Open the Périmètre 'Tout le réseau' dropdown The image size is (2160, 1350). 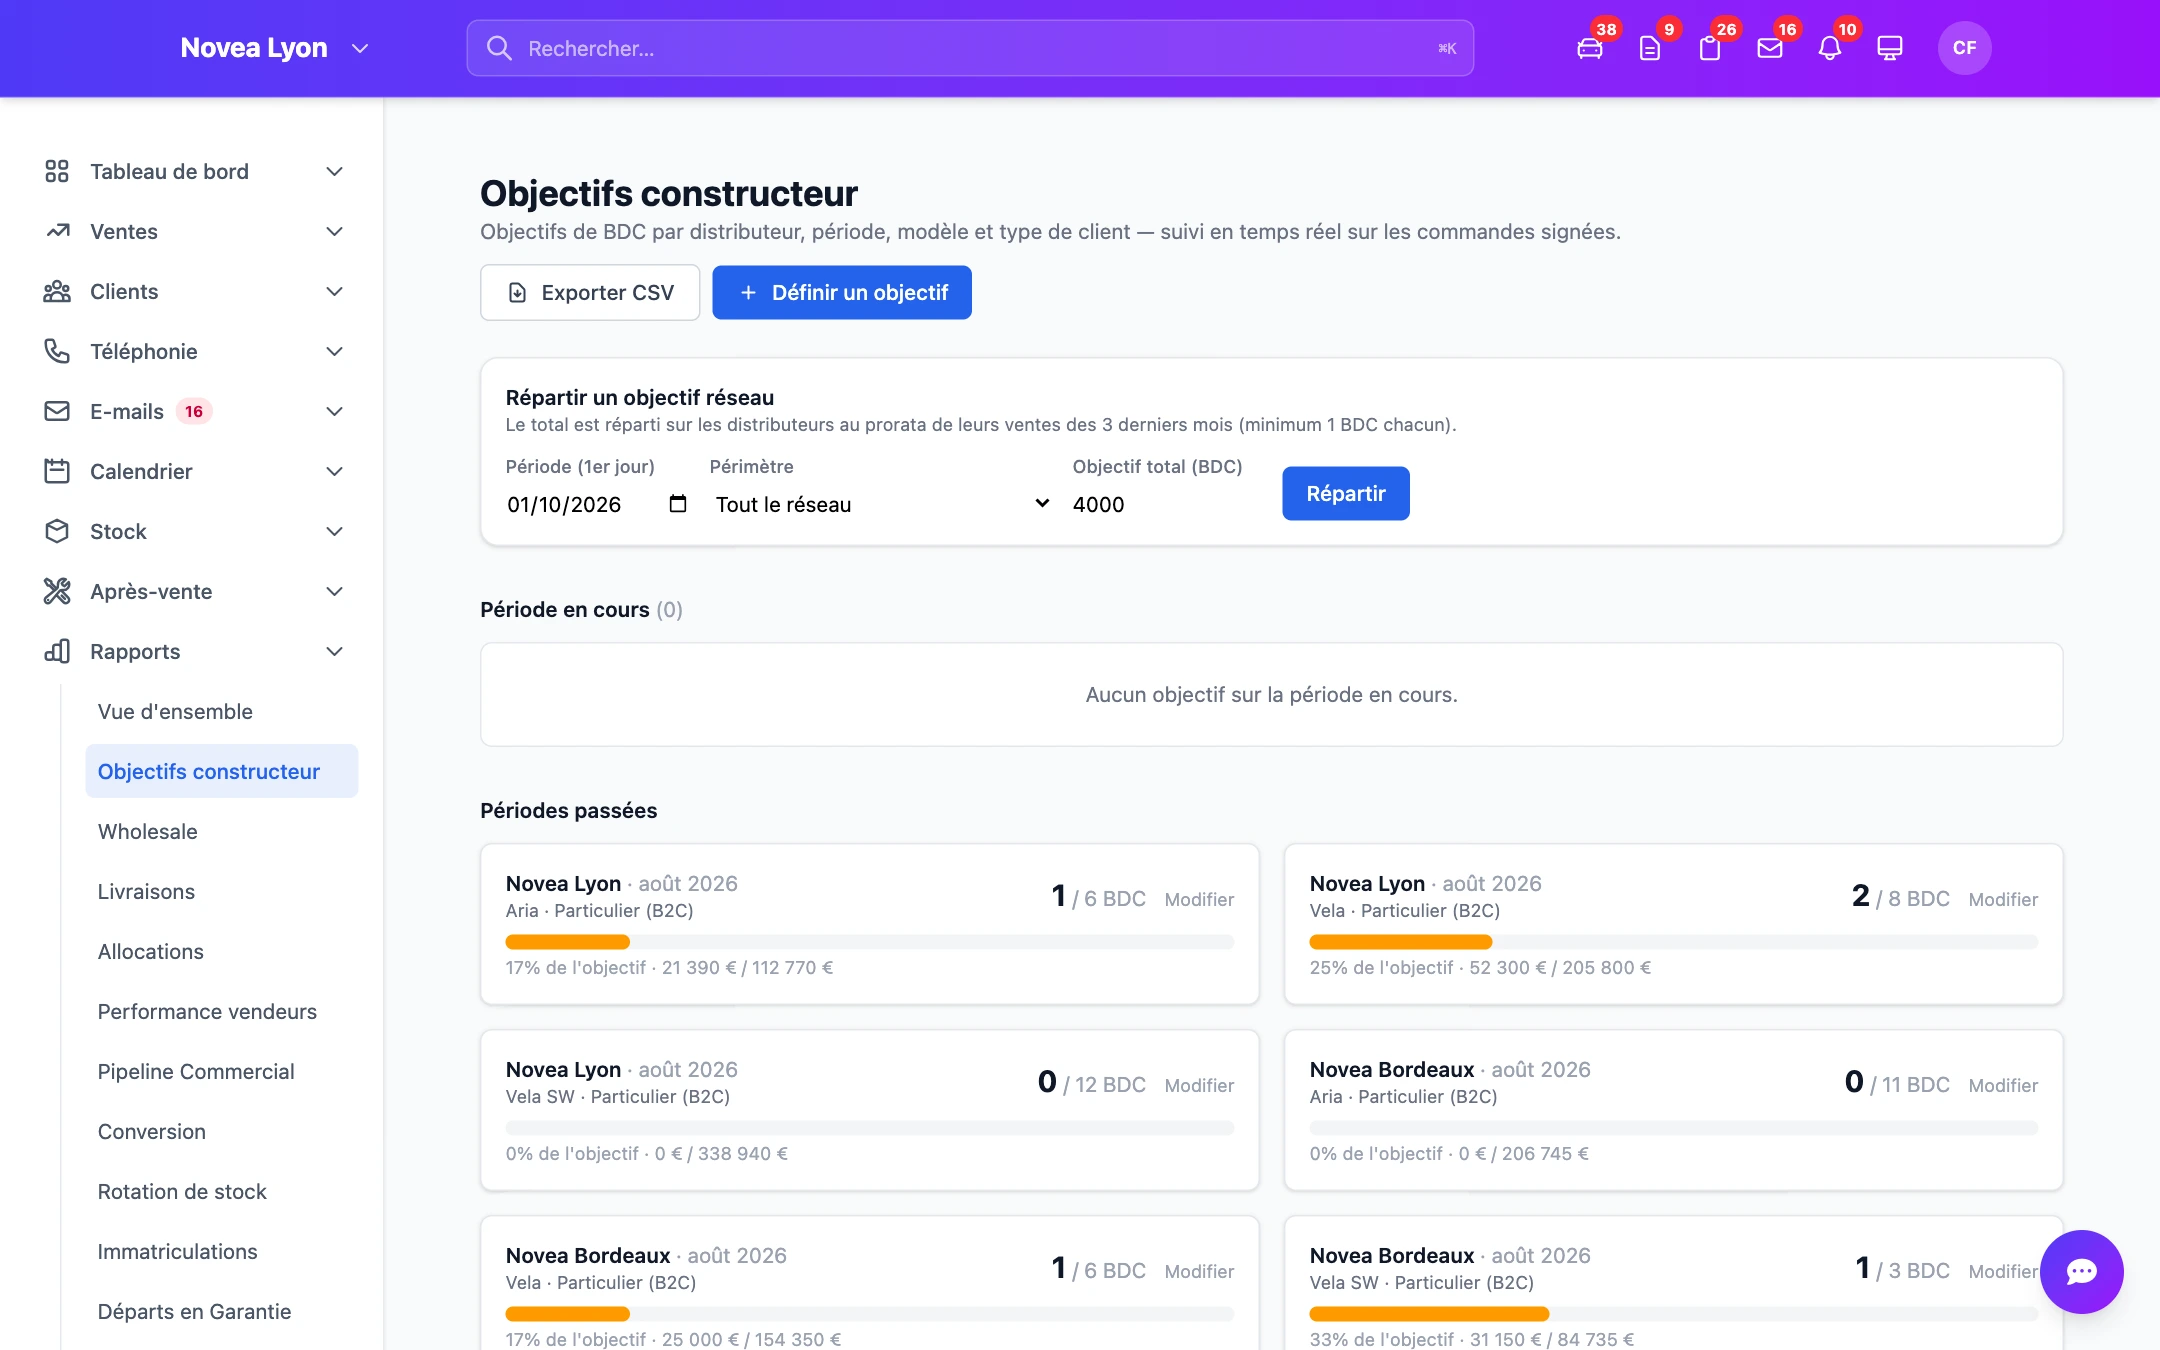882,504
